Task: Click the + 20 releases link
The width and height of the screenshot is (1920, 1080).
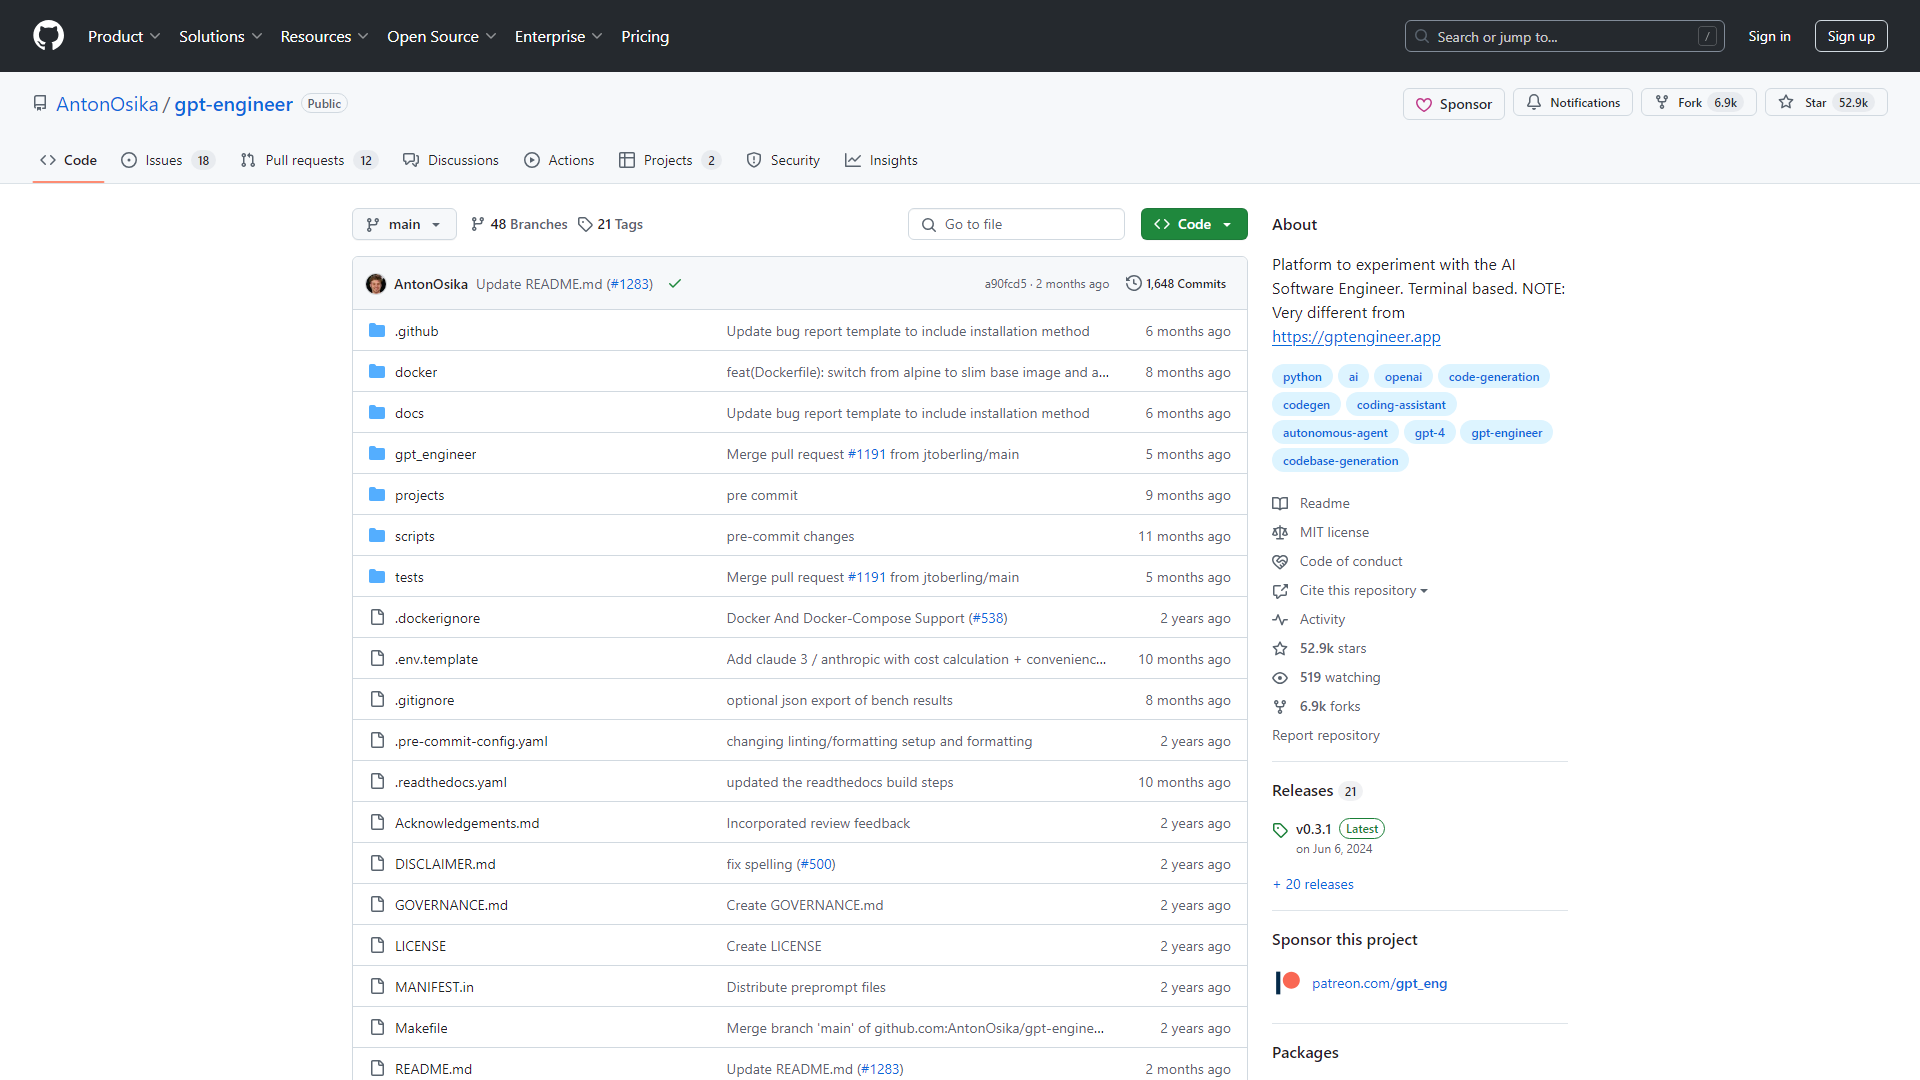Action: tap(1313, 884)
